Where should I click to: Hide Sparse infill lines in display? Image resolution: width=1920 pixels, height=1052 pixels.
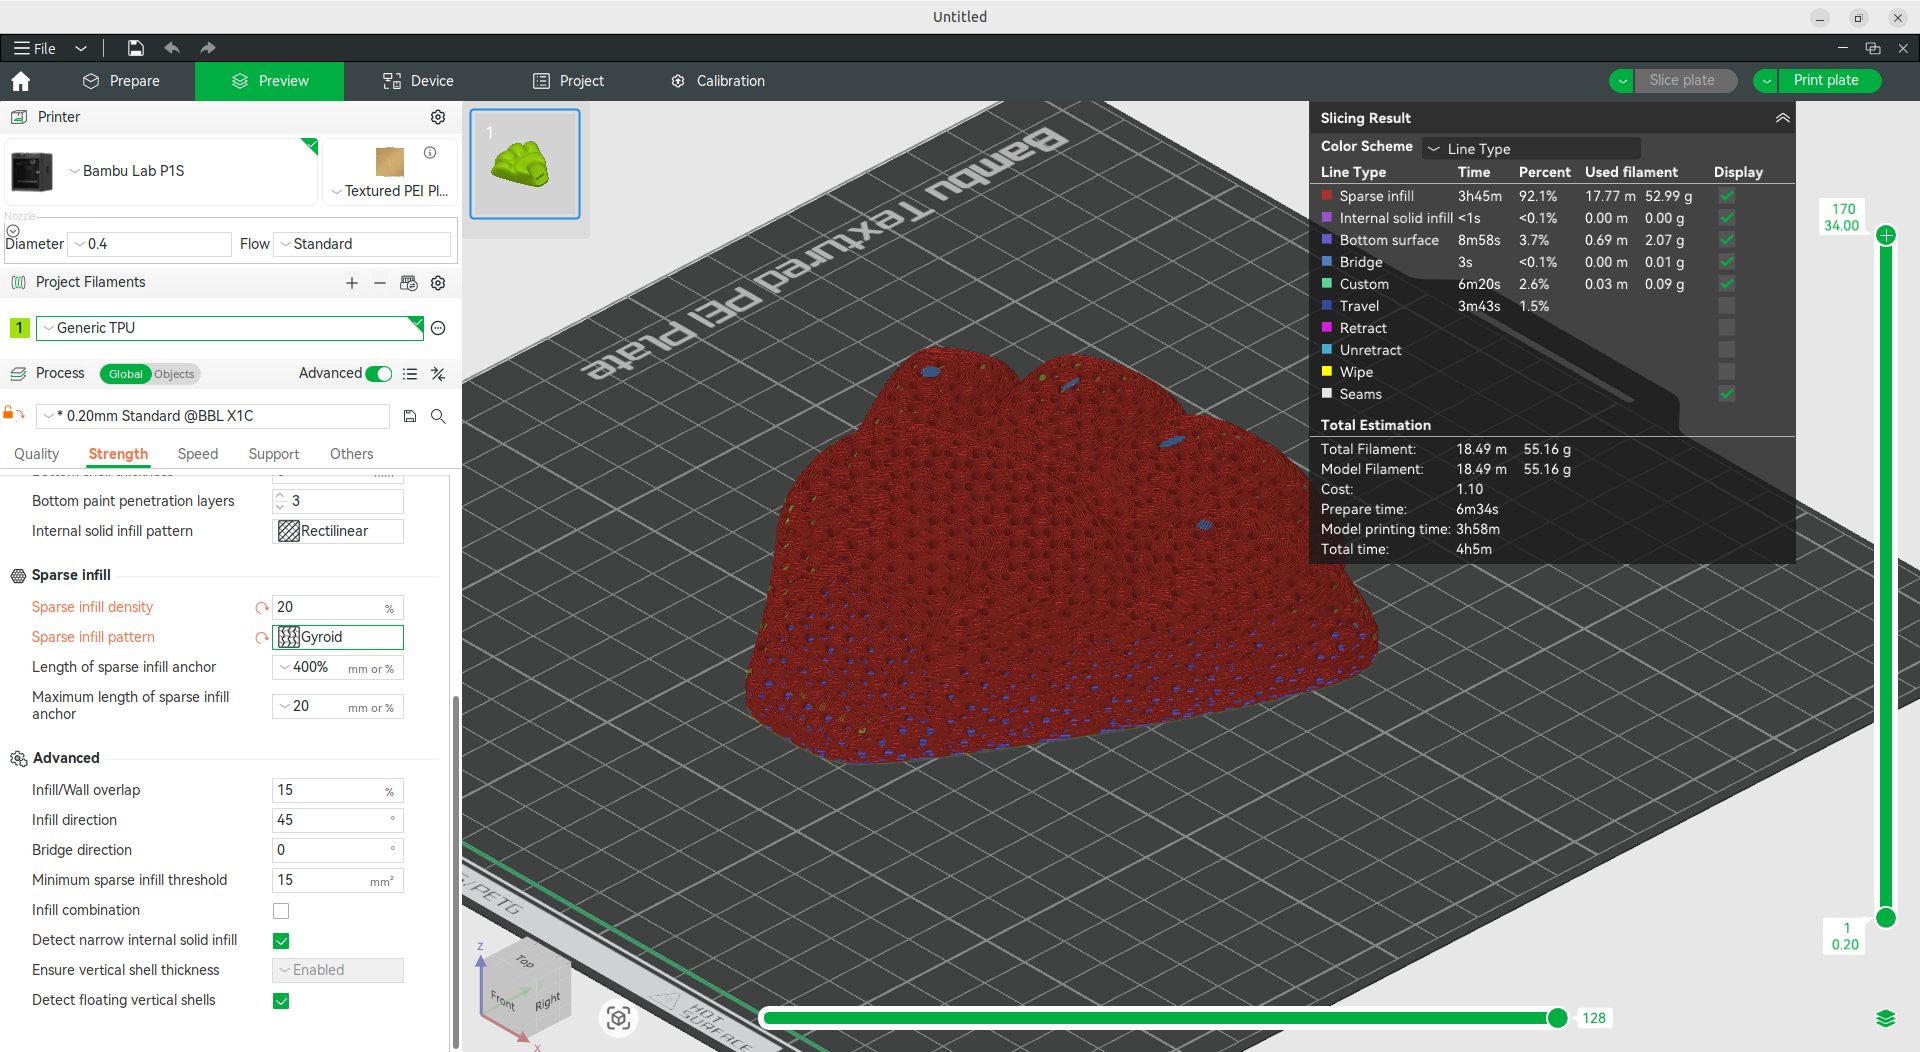[x=1727, y=196]
